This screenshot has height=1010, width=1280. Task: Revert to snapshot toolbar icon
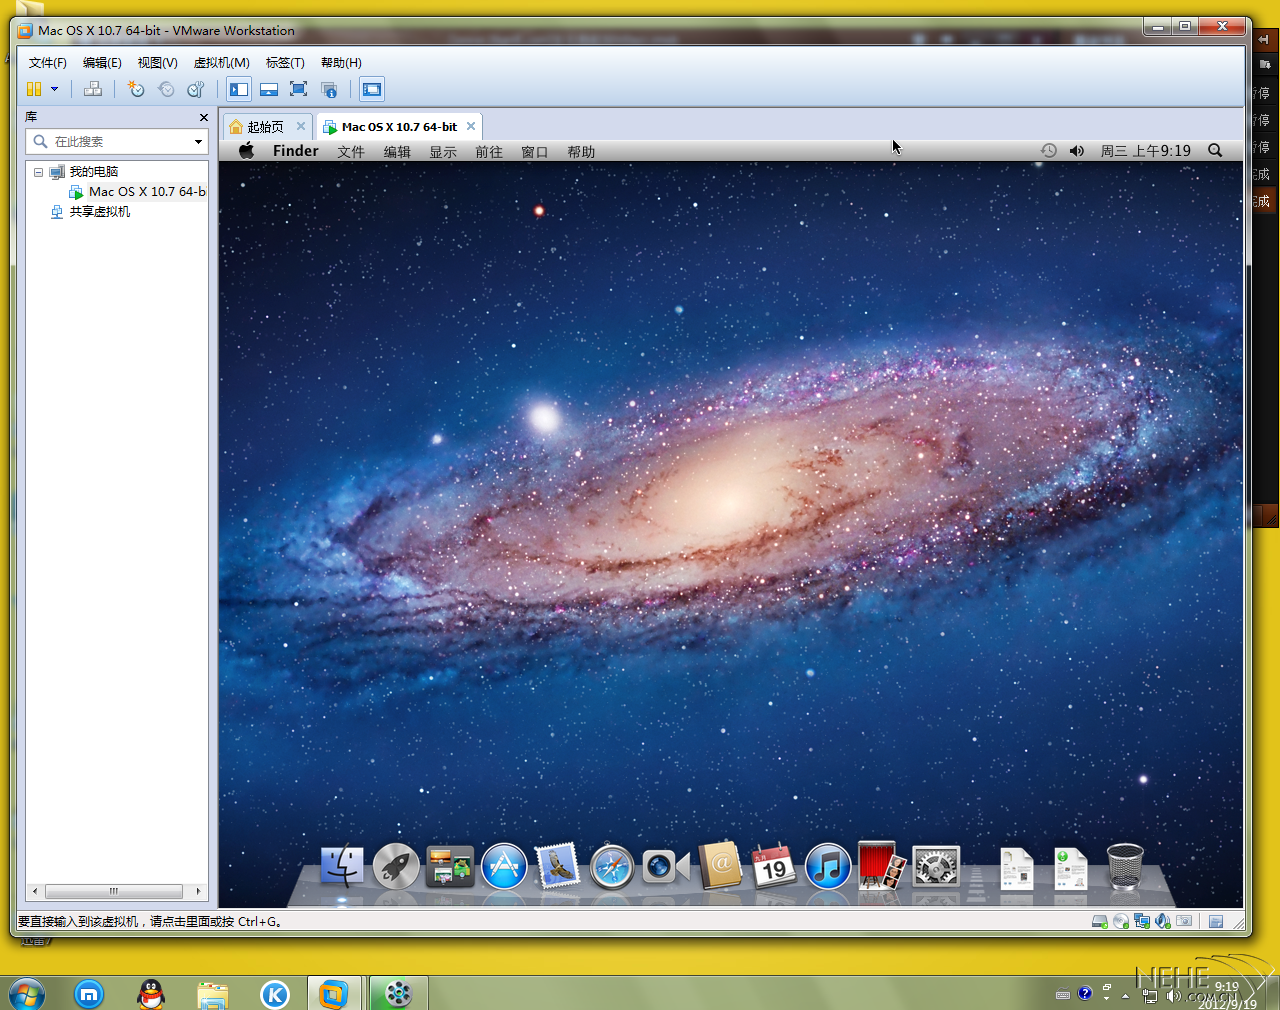click(x=166, y=89)
